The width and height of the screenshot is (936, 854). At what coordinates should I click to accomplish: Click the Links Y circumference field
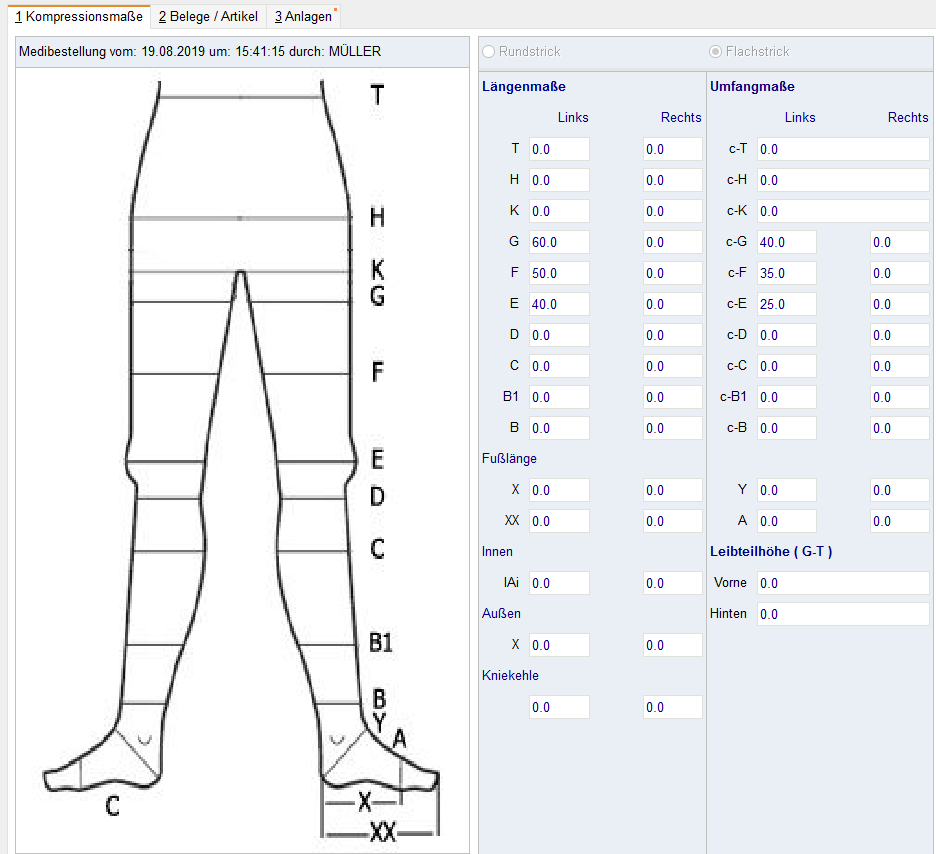coord(786,490)
